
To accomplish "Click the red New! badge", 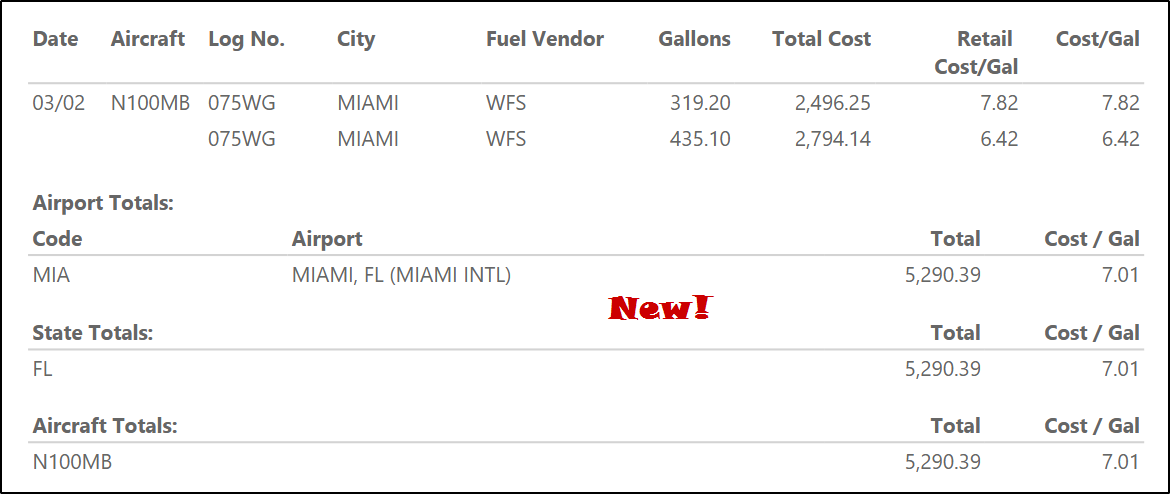I will (x=659, y=308).
